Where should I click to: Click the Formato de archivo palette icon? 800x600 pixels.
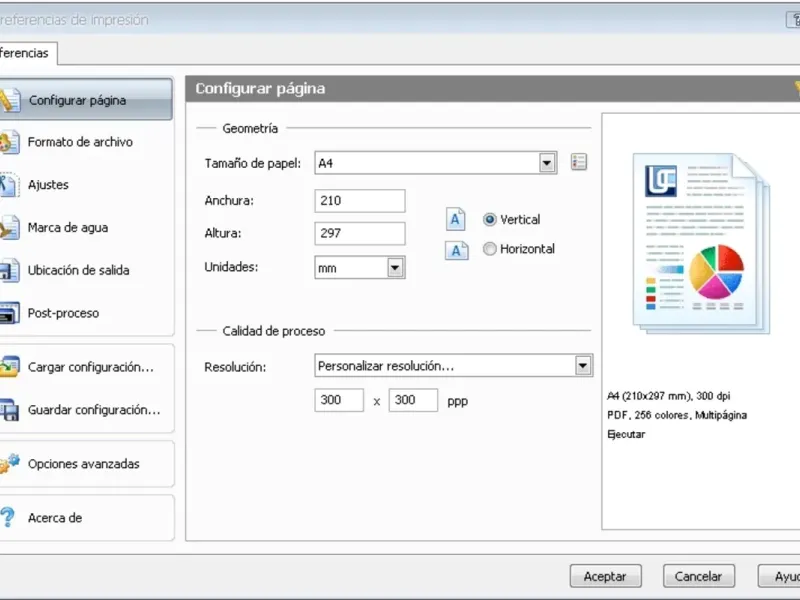tap(9, 142)
